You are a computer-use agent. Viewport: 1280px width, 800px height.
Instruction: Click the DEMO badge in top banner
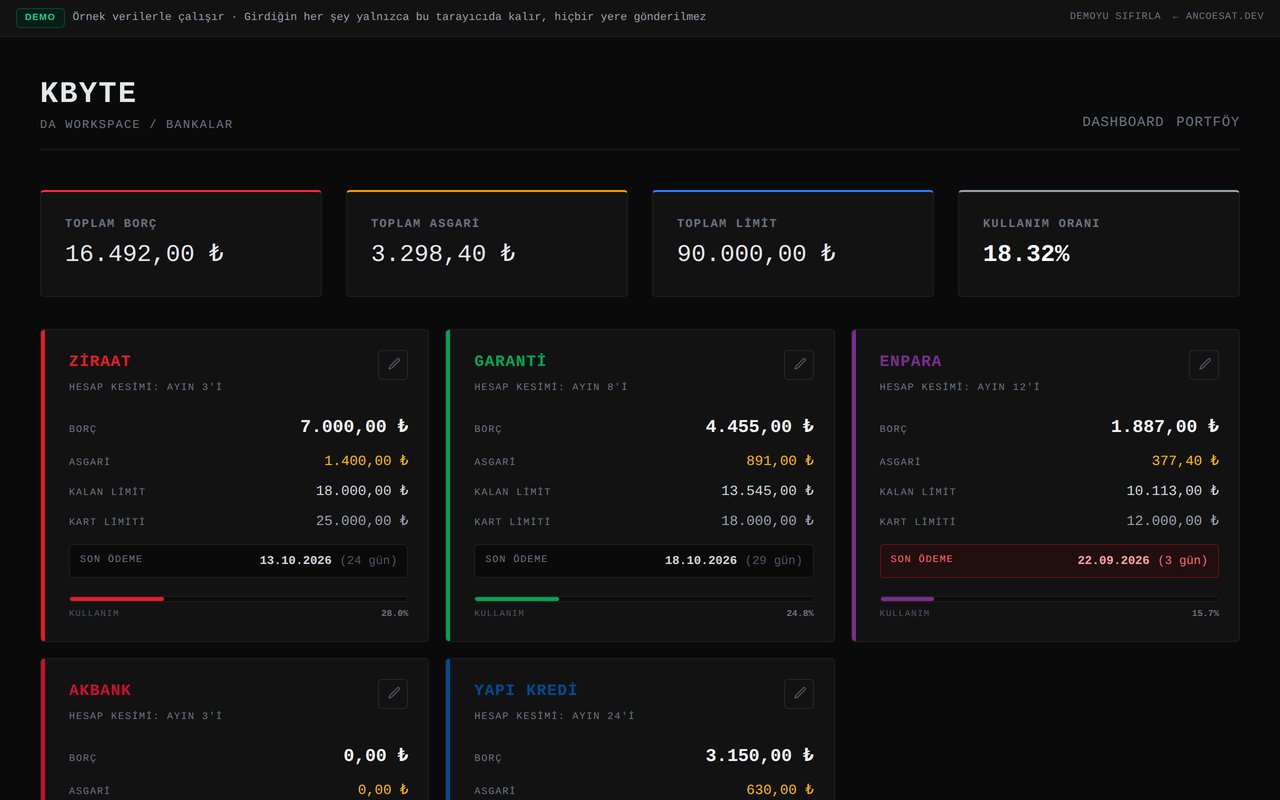point(40,17)
